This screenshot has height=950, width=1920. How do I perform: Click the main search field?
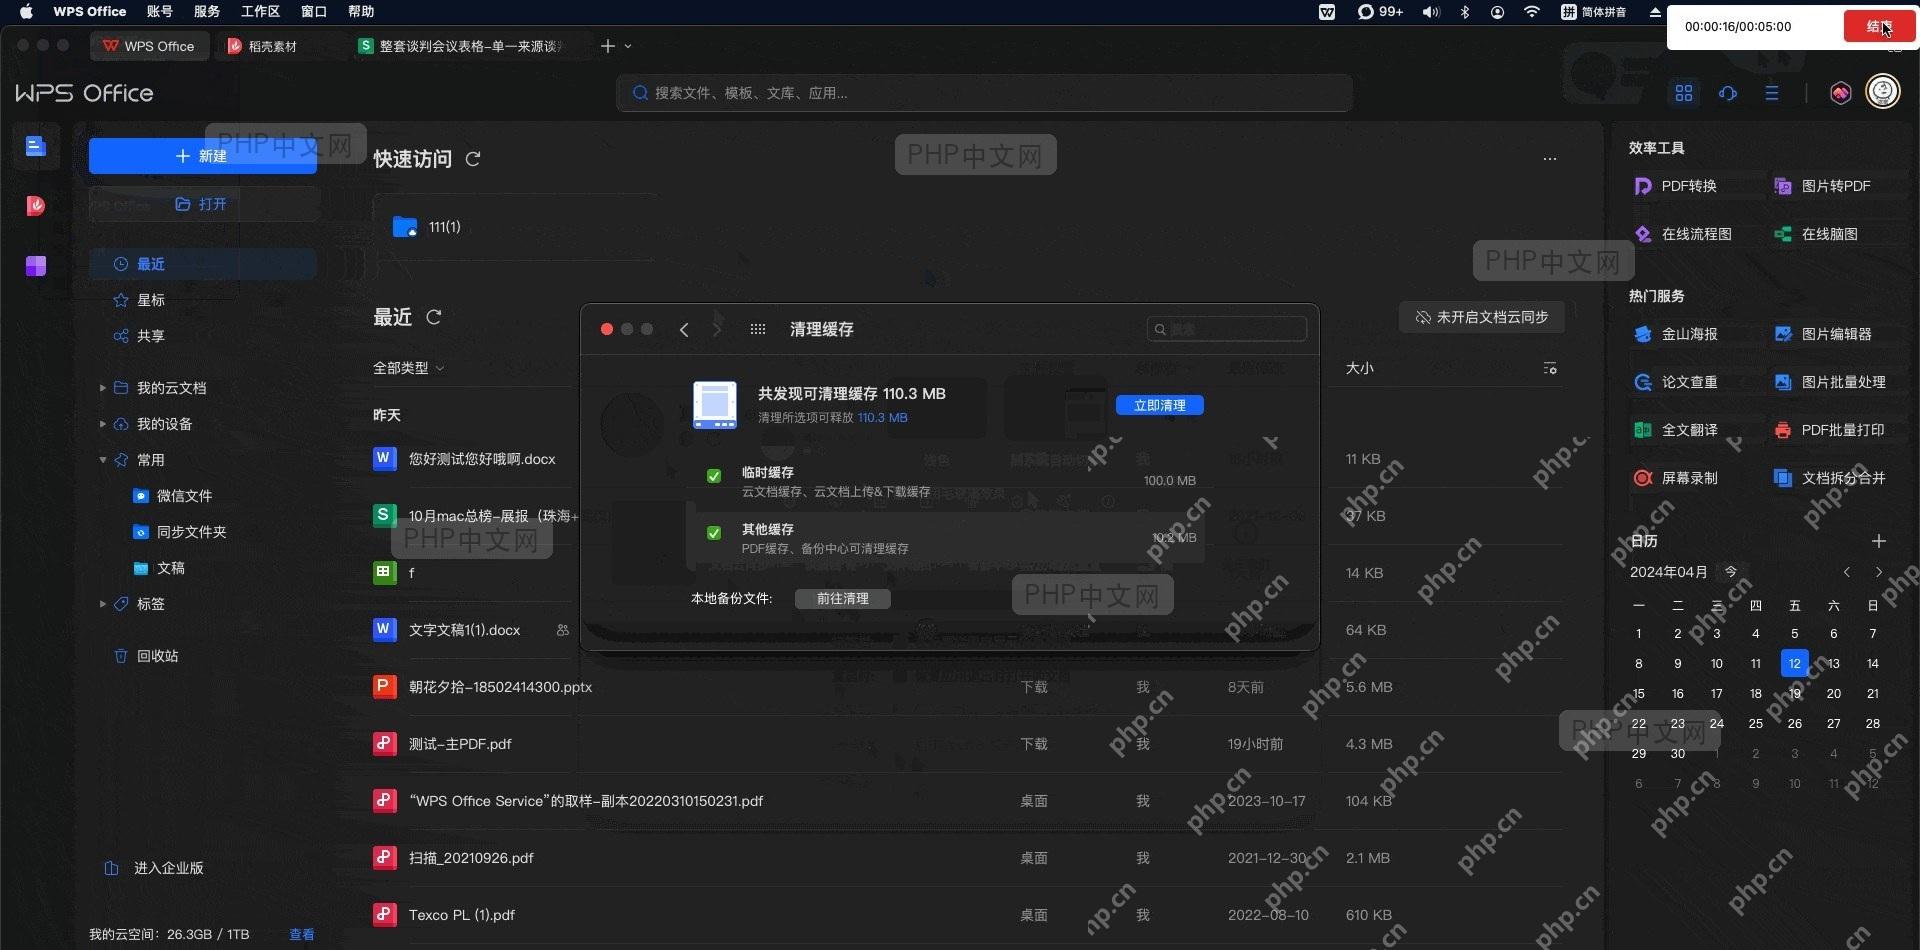pos(985,93)
